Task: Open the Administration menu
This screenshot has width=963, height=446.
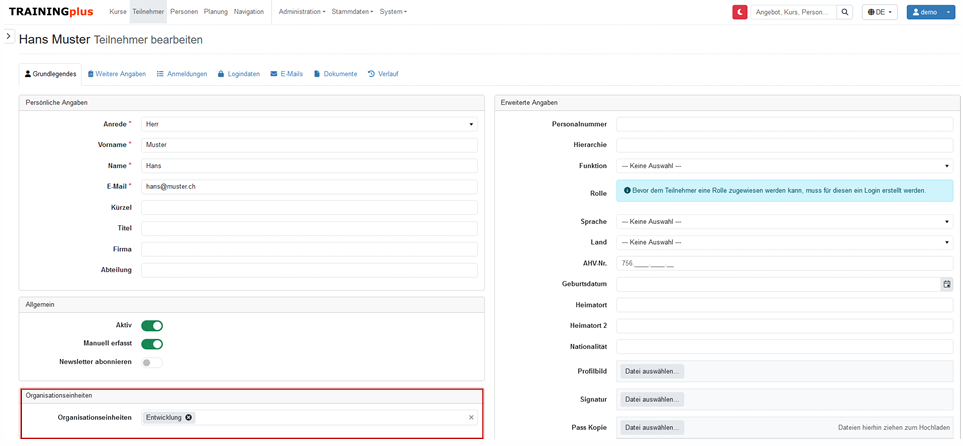Action: click(x=302, y=12)
